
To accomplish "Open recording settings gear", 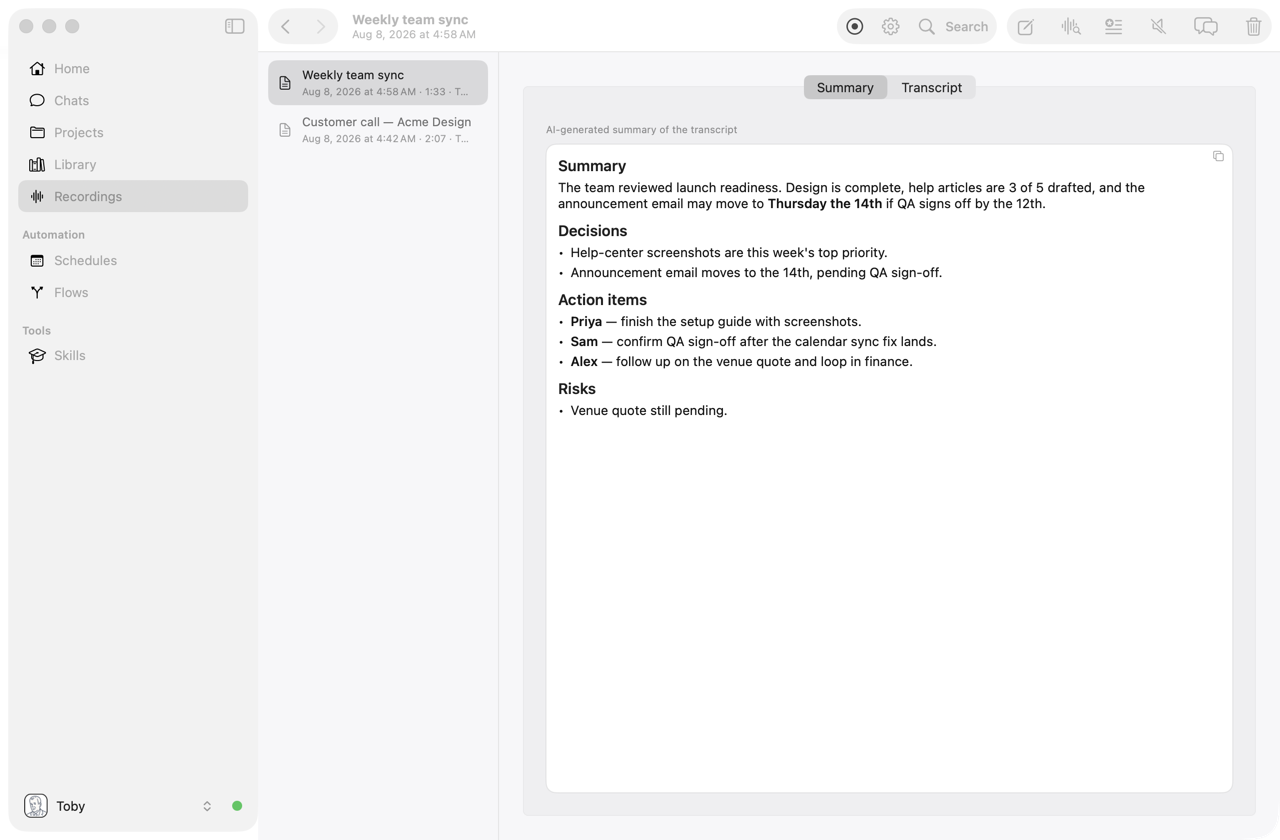I will (890, 27).
